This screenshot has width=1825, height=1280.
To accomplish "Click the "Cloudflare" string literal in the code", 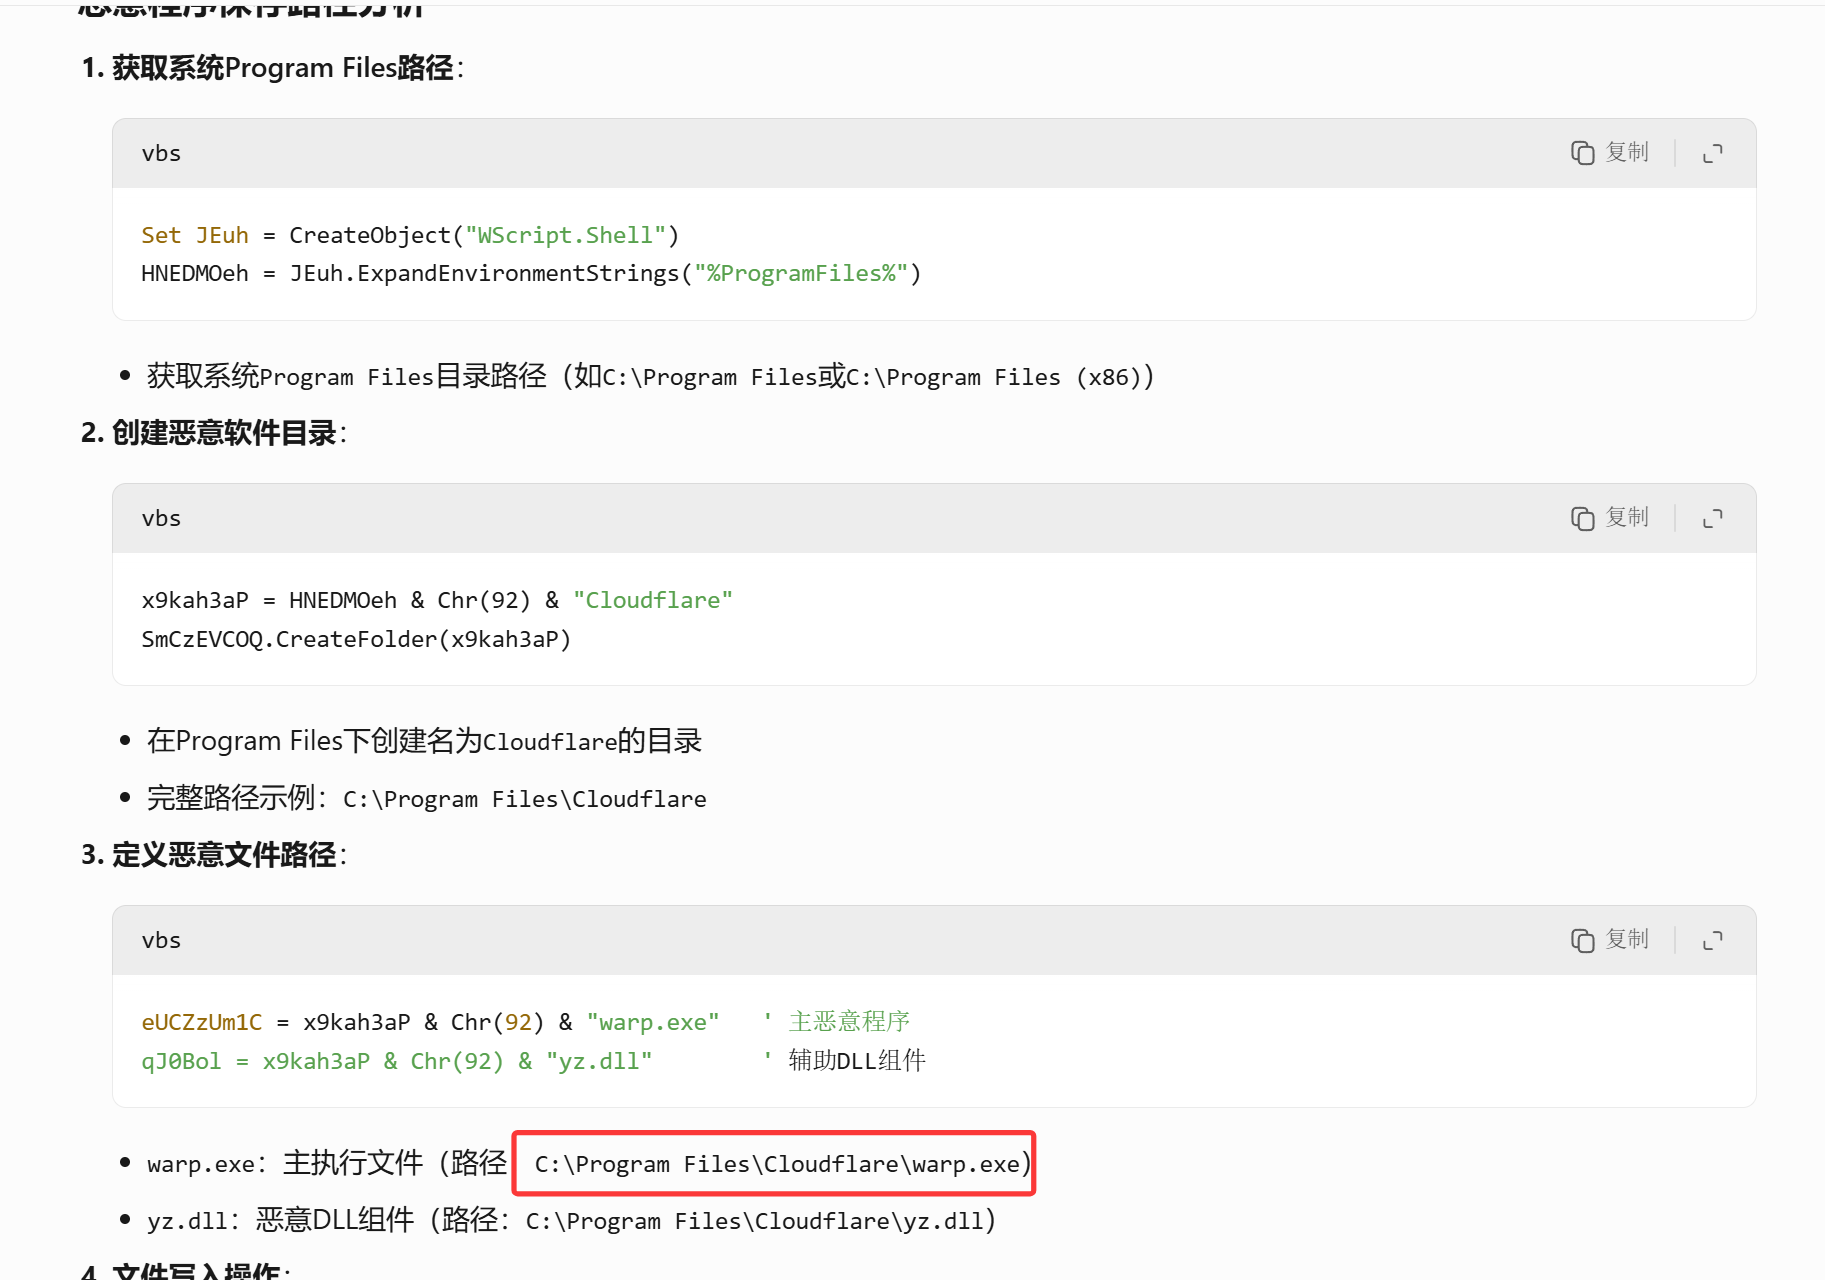I will 653,600.
